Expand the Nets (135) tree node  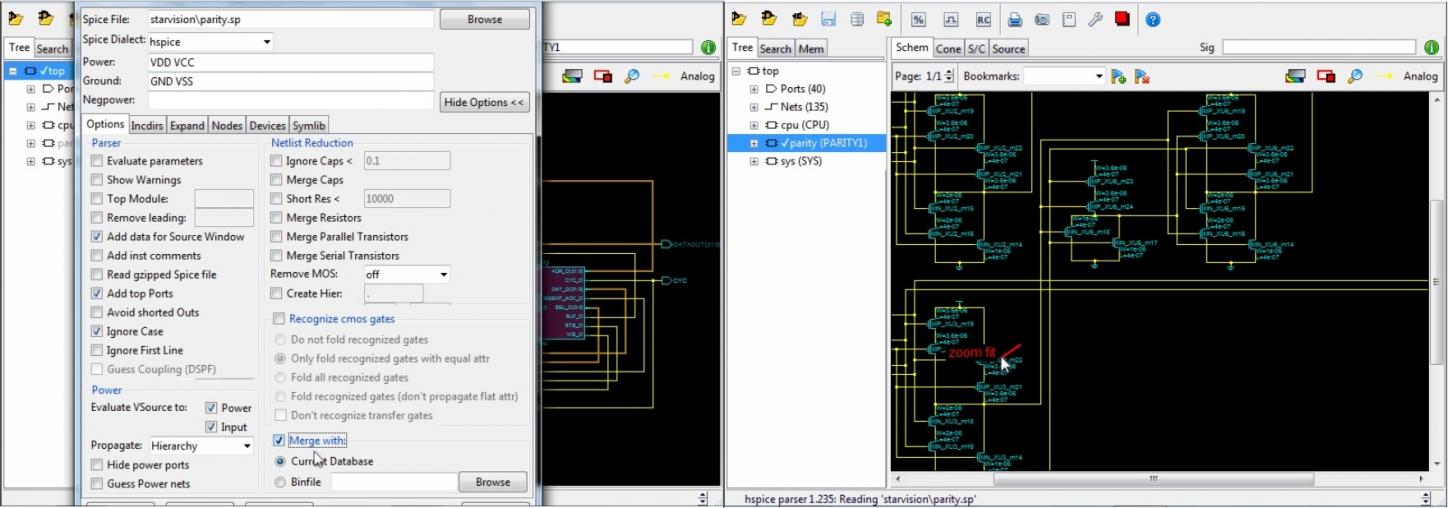[754, 107]
